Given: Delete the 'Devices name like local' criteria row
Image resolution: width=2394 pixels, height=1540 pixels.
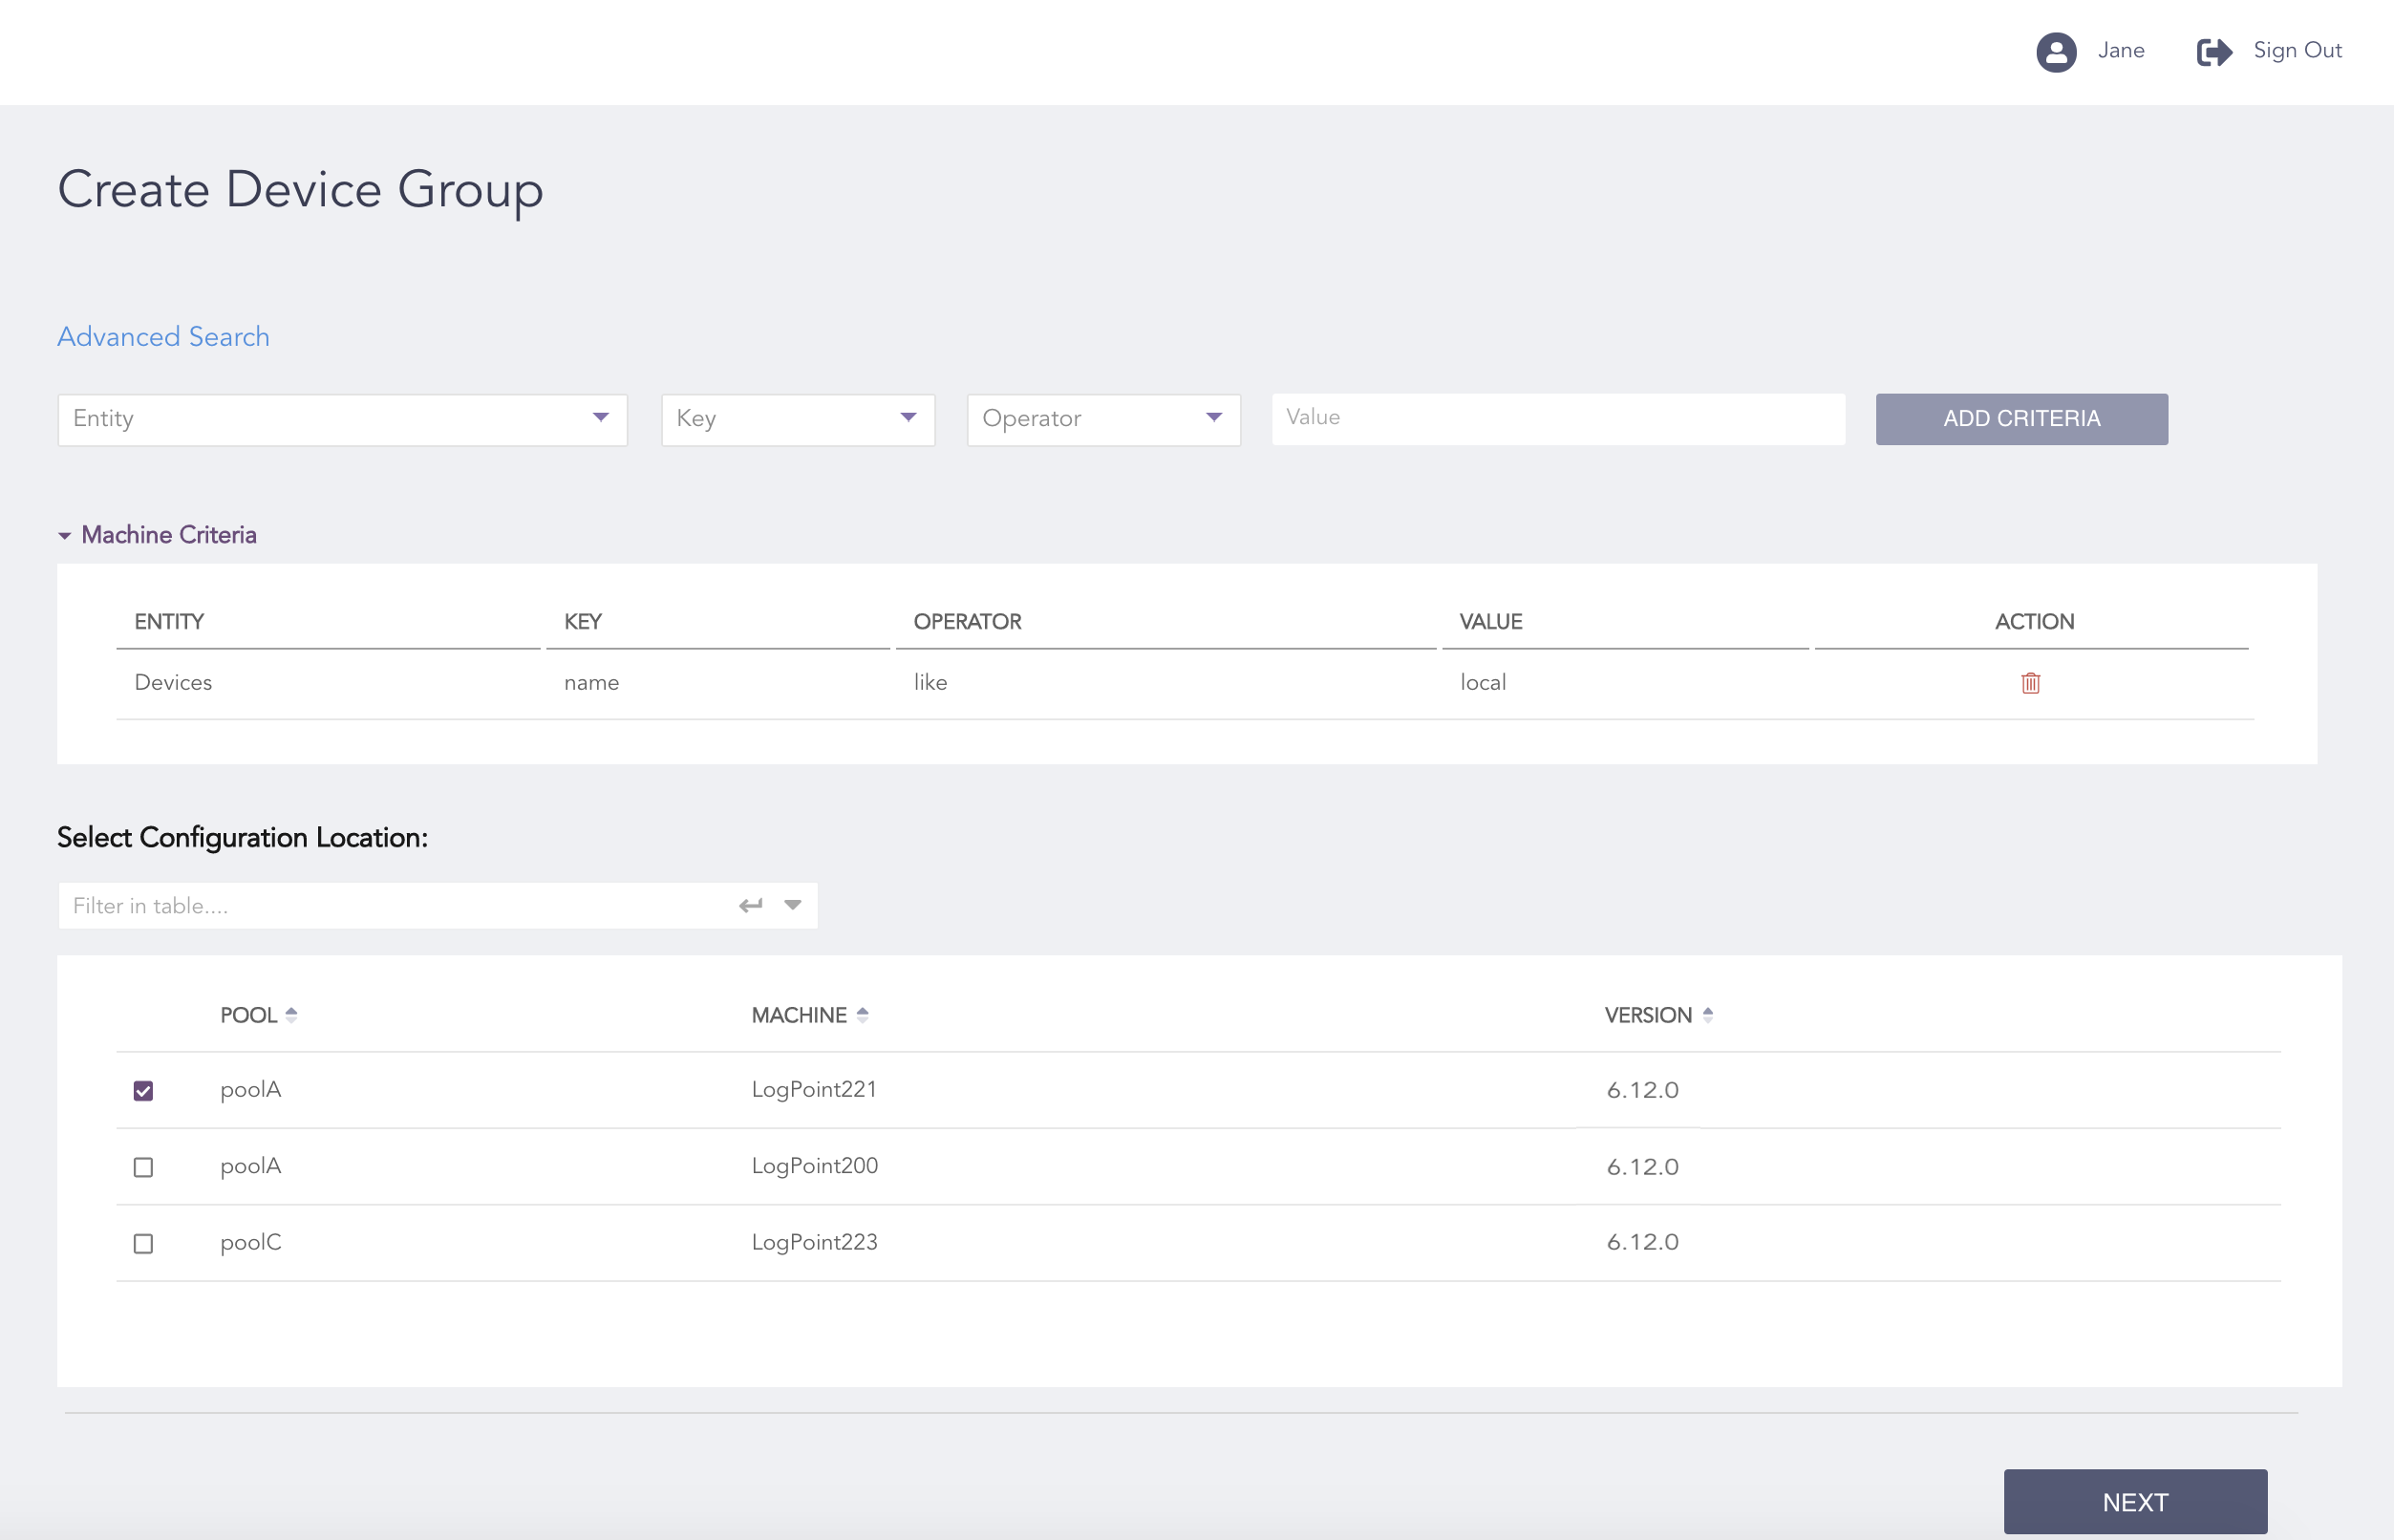Looking at the screenshot, I should click(x=2031, y=683).
